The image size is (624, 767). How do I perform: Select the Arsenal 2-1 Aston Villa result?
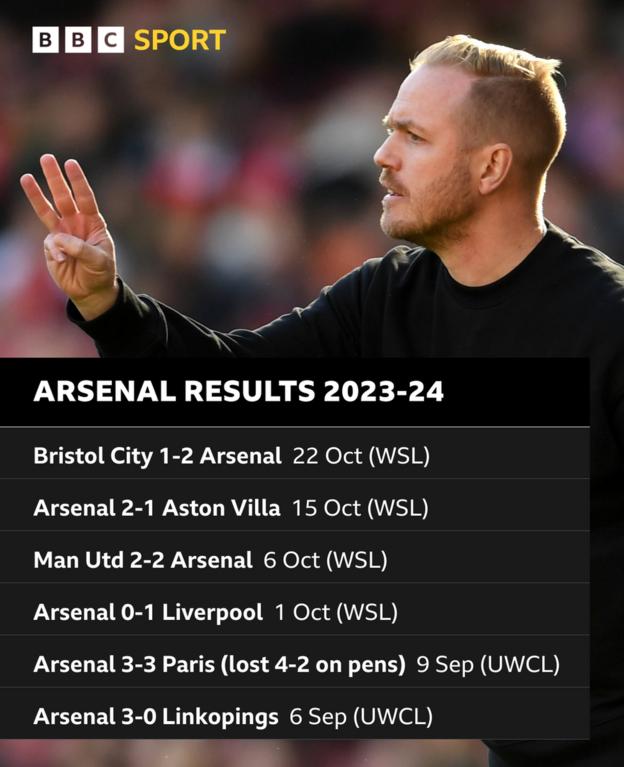tap(157, 508)
